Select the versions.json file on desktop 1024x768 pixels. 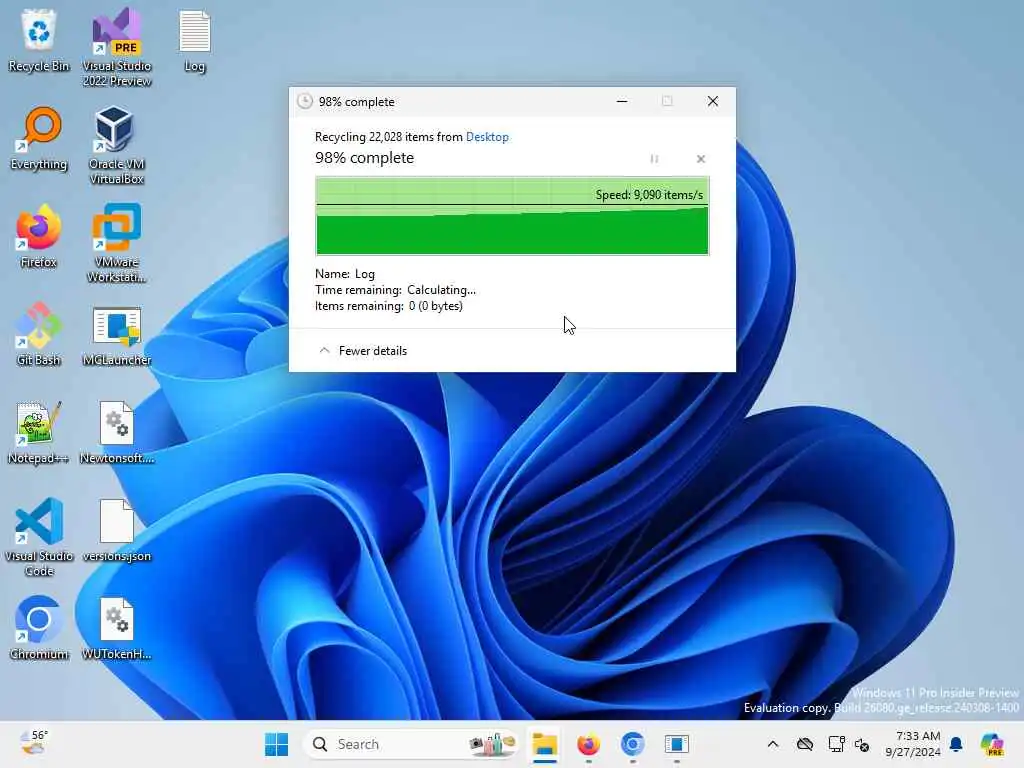117,530
